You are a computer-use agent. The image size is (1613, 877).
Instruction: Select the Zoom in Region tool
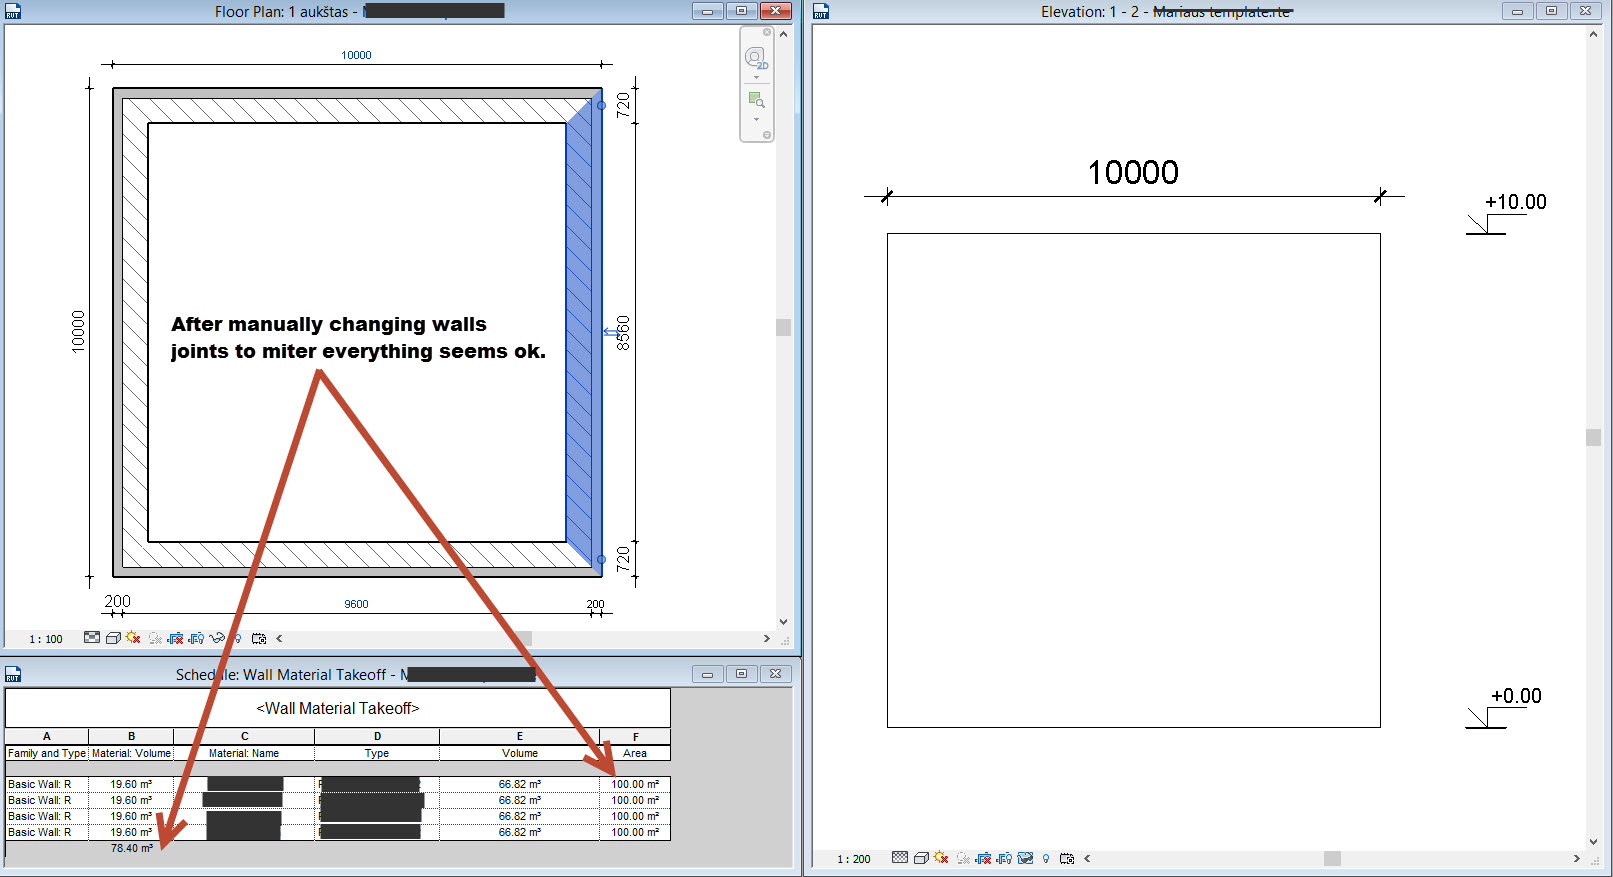pyautogui.click(x=756, y=100)
